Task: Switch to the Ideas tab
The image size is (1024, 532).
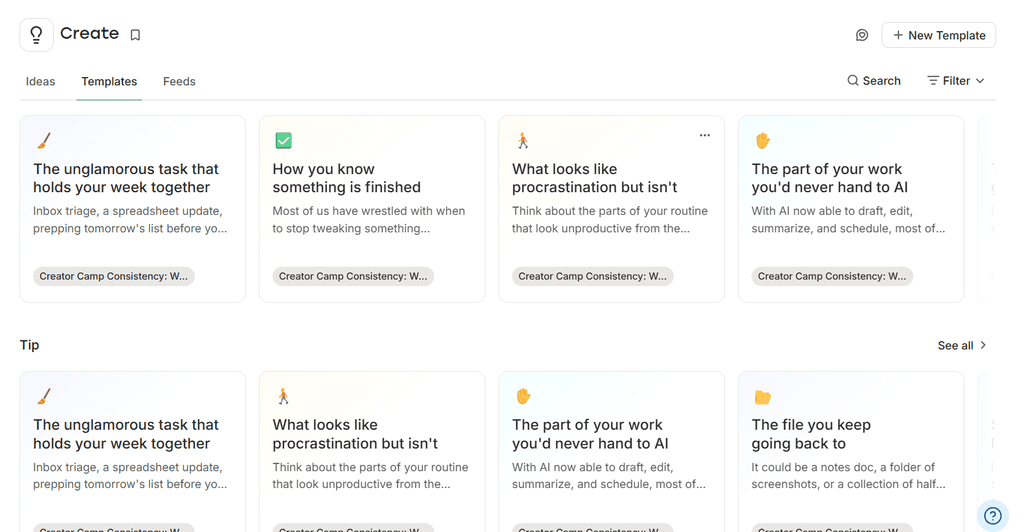Action: click(x=40, y=82)
